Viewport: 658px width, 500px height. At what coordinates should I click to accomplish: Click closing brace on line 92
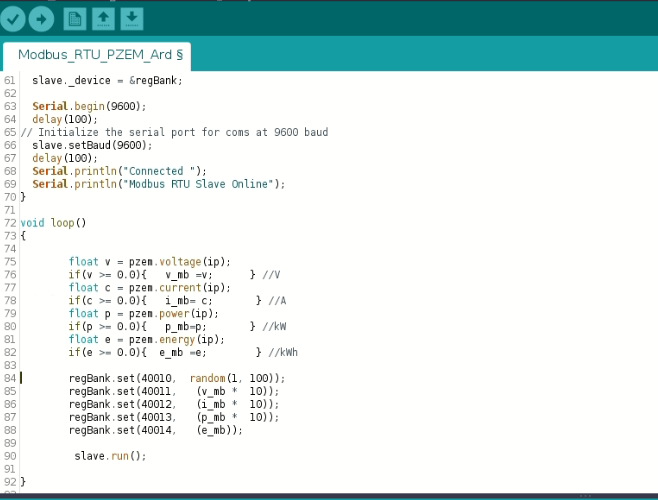[23, 482]
